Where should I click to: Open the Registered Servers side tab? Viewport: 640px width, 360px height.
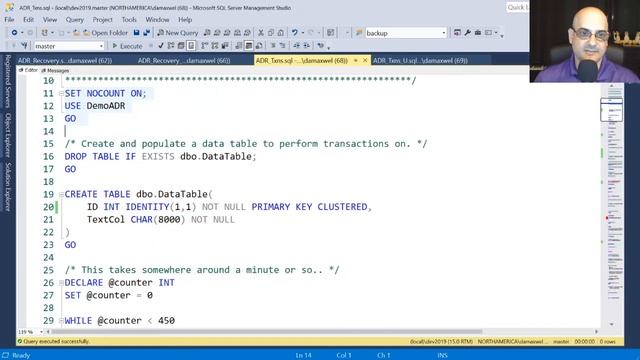click(x=8, y=81)
